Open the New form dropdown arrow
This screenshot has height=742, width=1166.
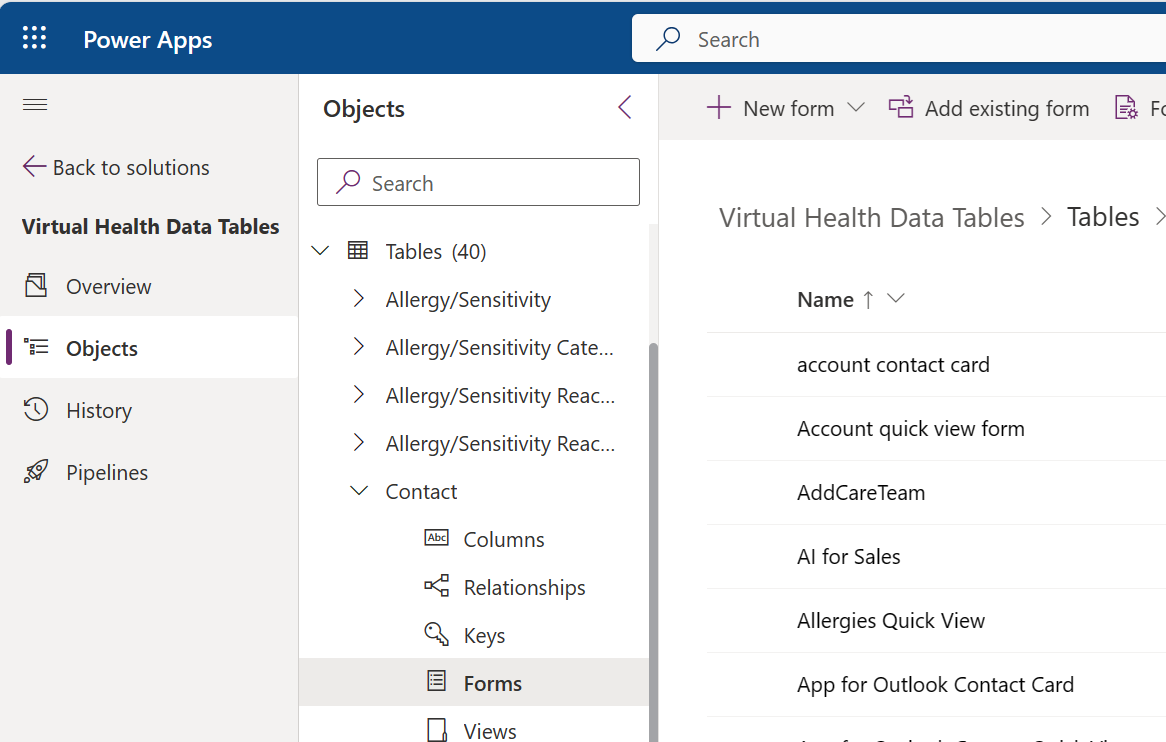pyautogui.click(x=856, y=108)
